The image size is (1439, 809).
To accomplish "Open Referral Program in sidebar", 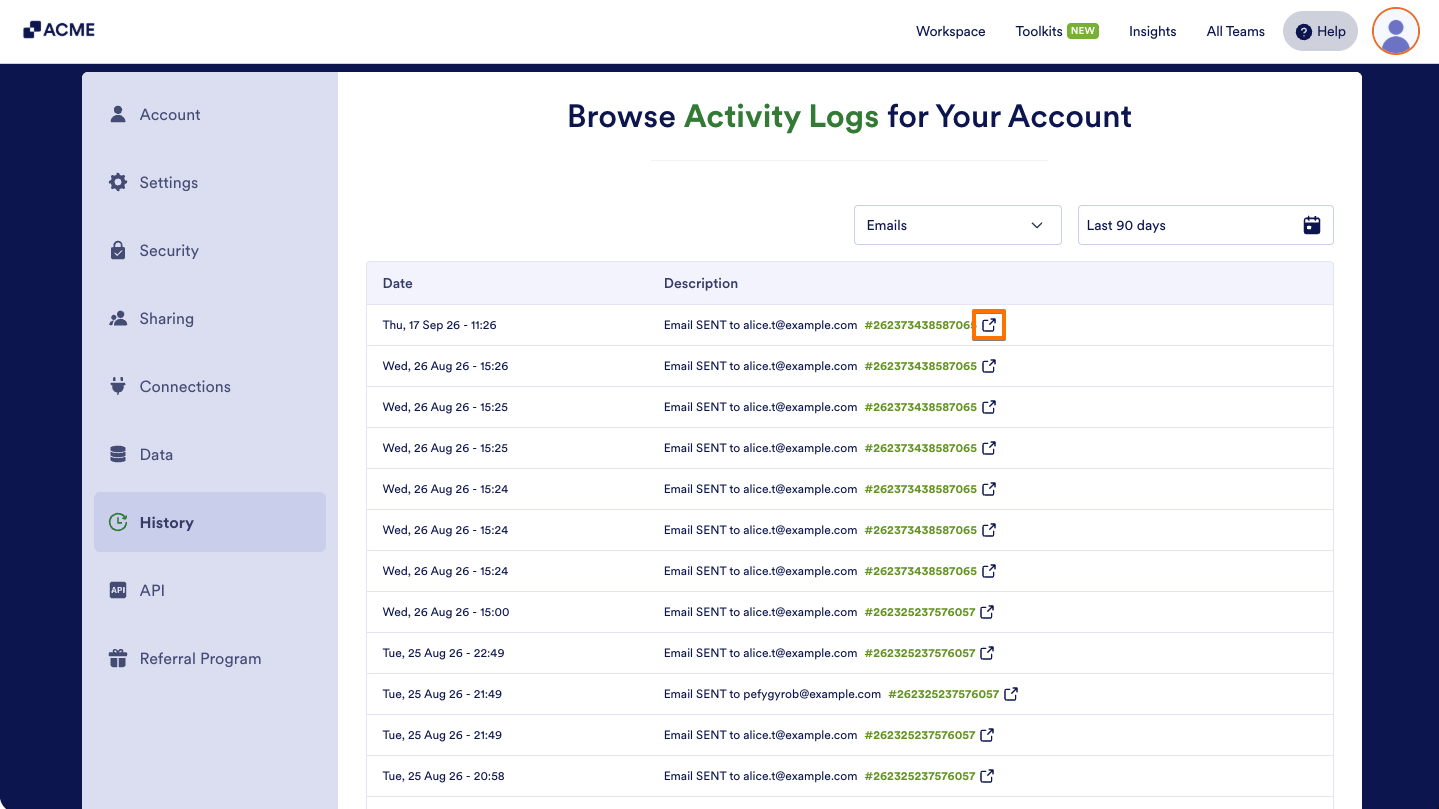I will pyautogui.click(x=210, y=659).
